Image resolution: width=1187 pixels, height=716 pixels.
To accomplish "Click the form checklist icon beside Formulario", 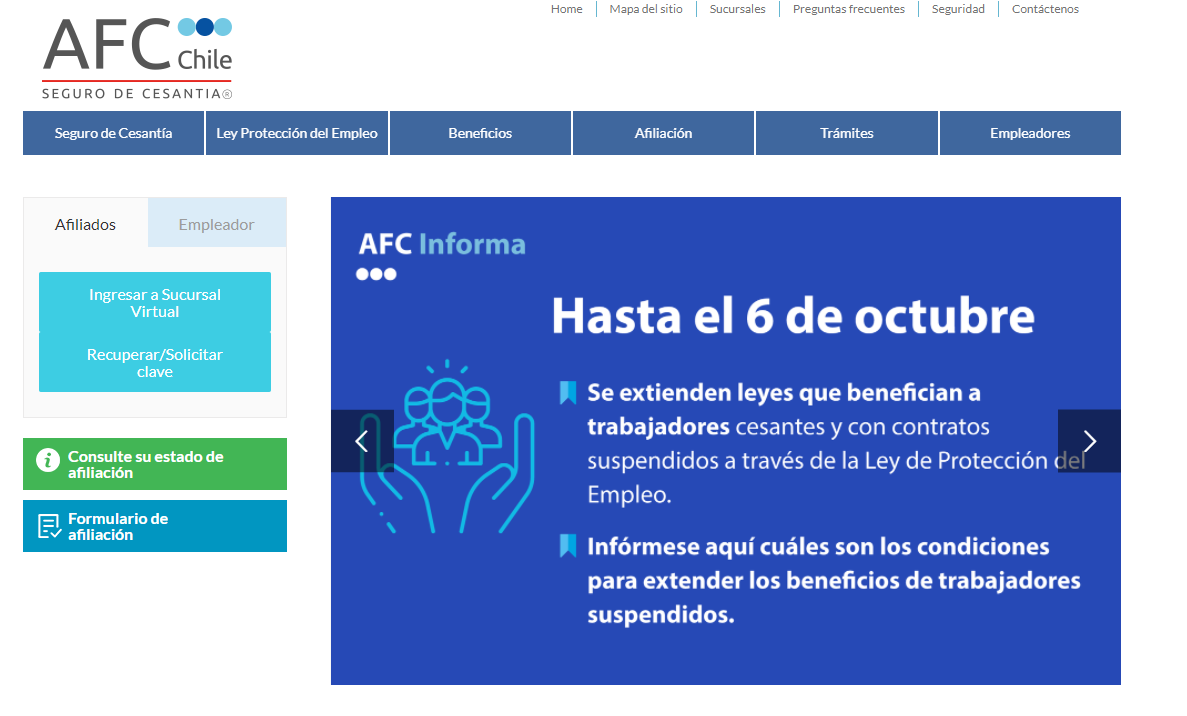I will click(49, 527).
